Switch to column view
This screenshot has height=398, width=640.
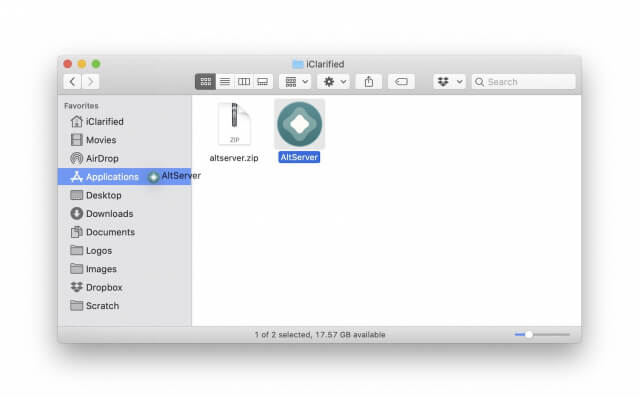pos(244,82)
